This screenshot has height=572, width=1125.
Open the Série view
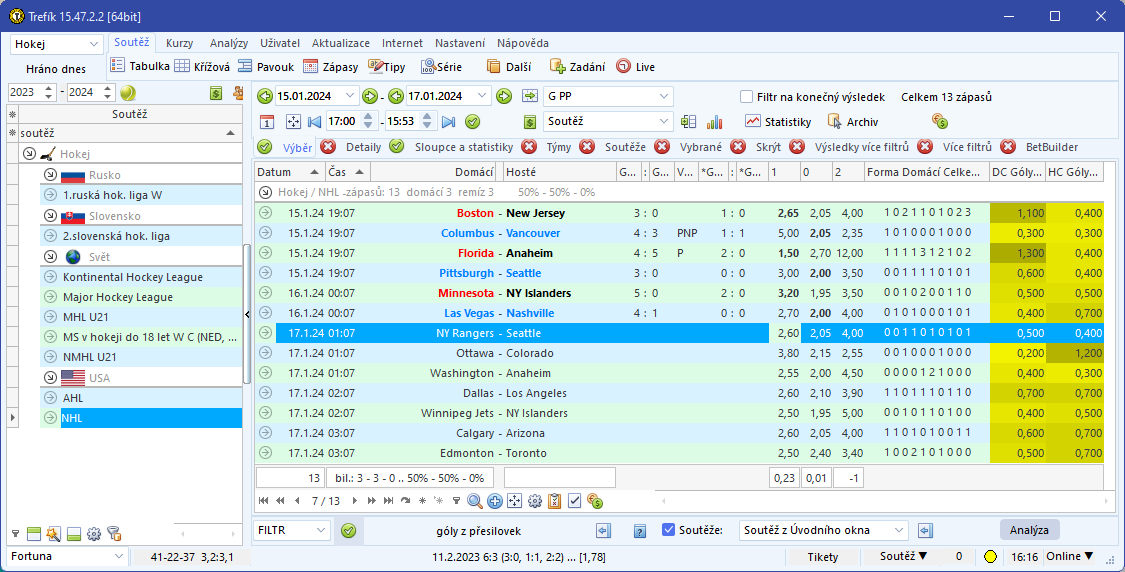click(x=441, y=67)
